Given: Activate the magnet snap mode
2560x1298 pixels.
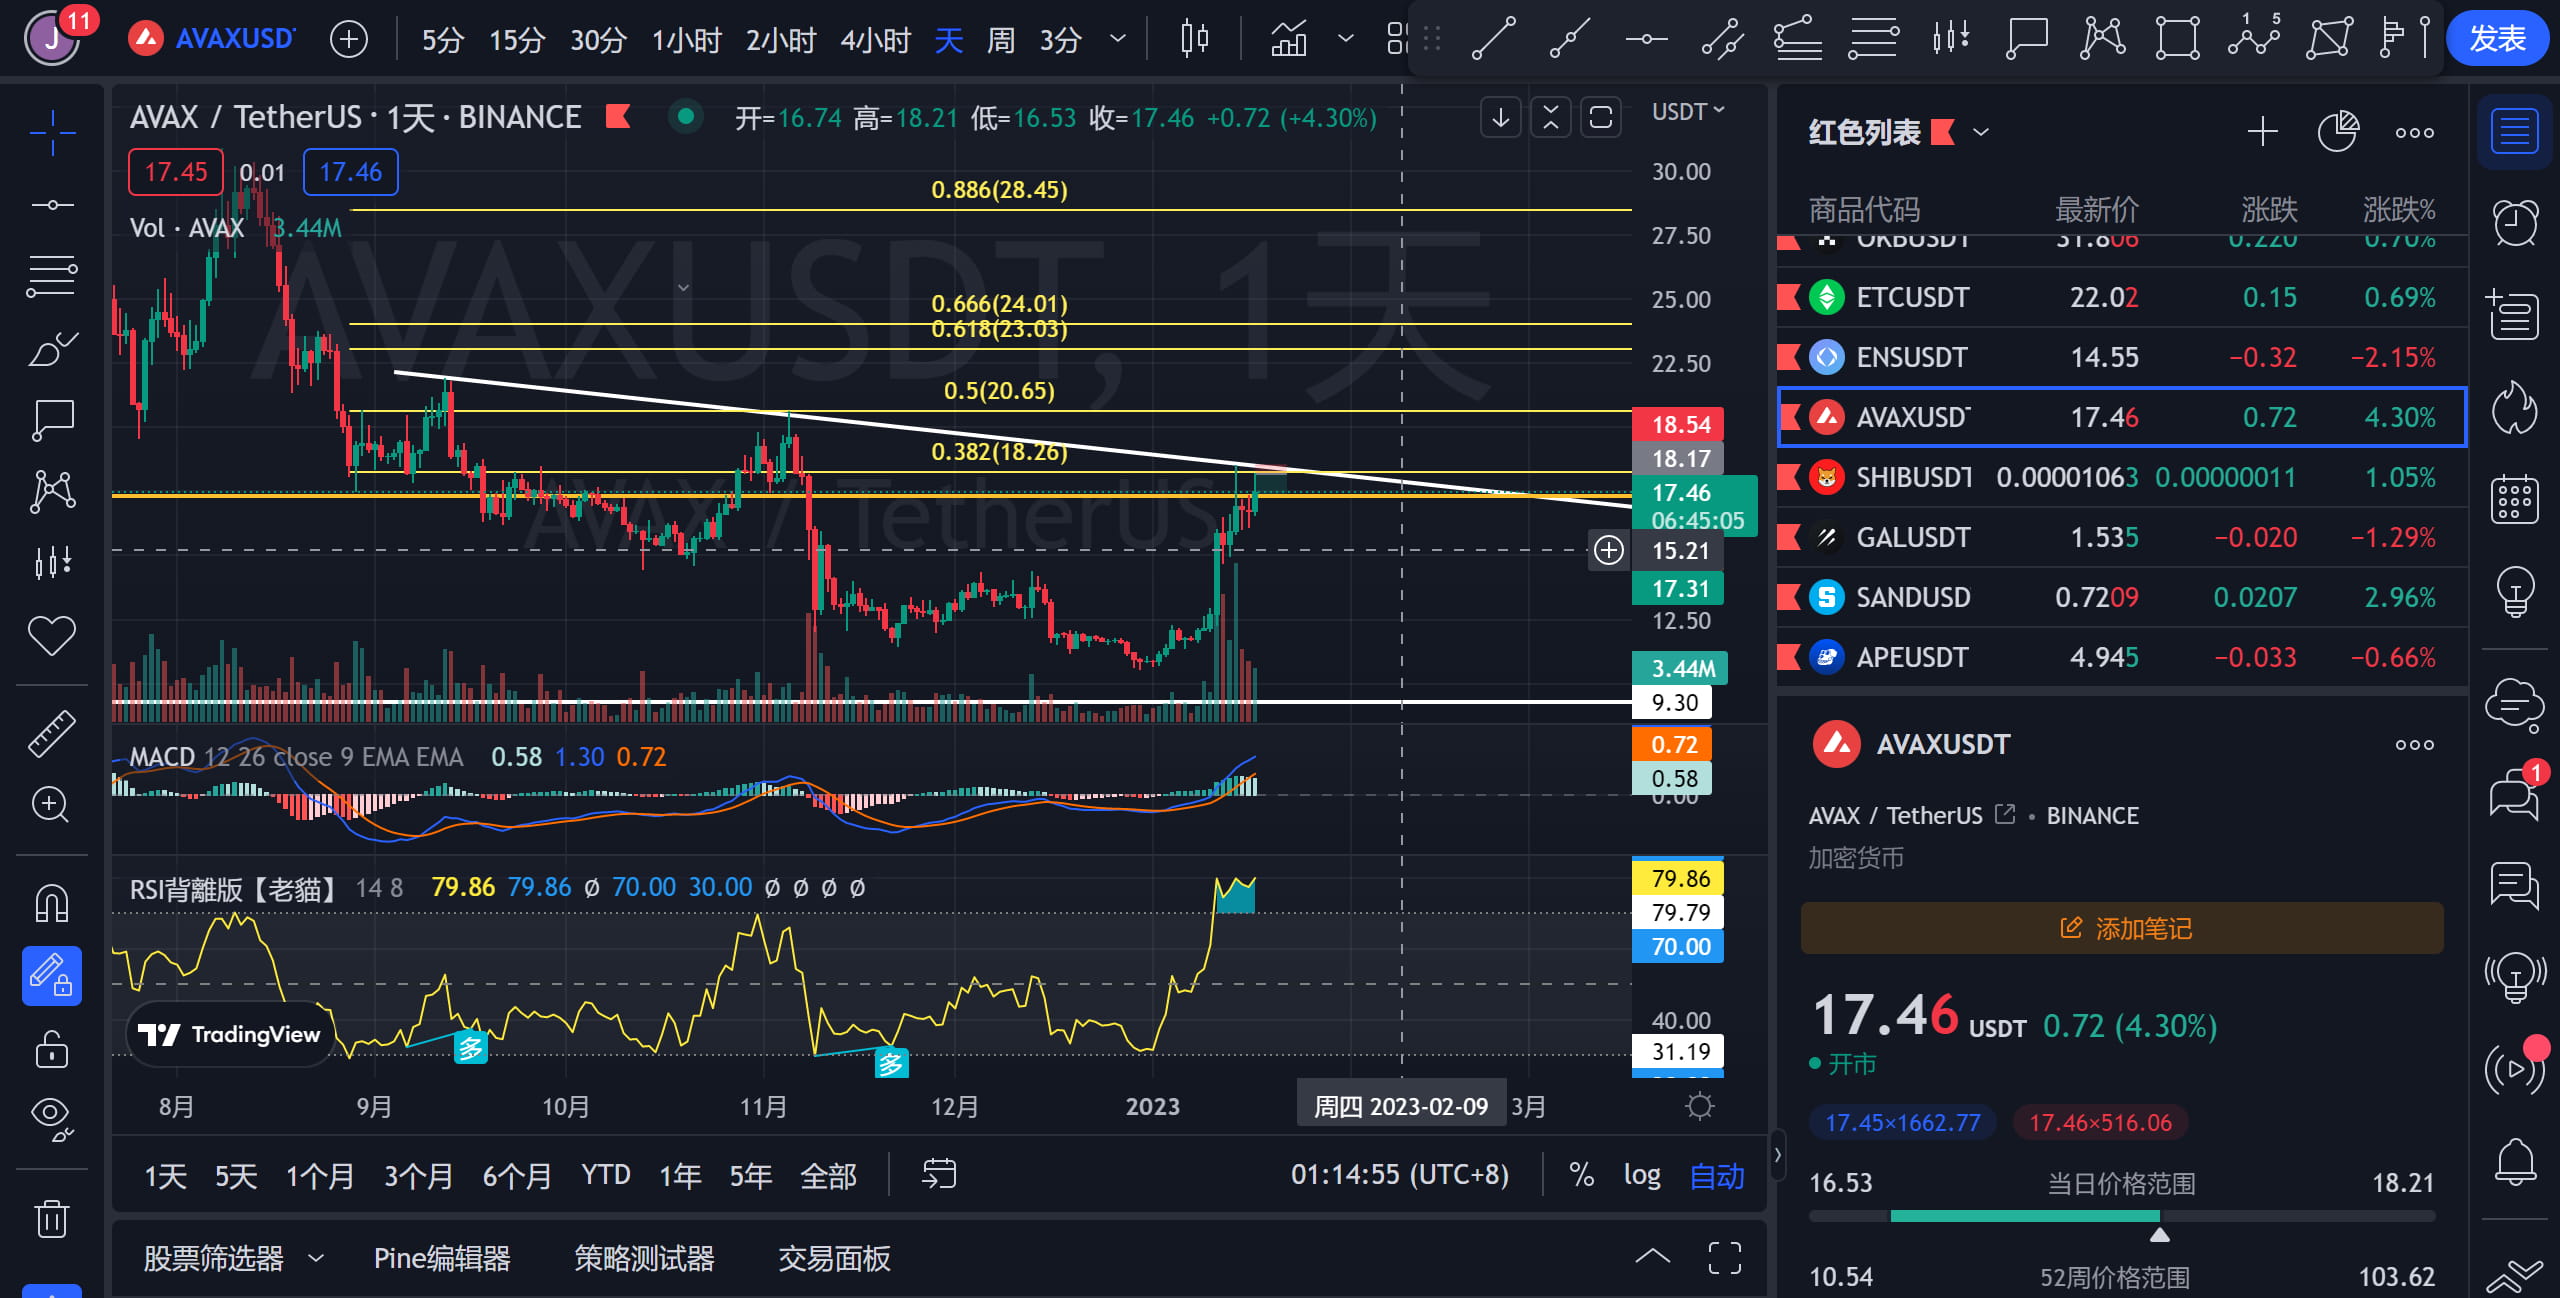Looking at the screenshot, I should (x=52, y=903).
